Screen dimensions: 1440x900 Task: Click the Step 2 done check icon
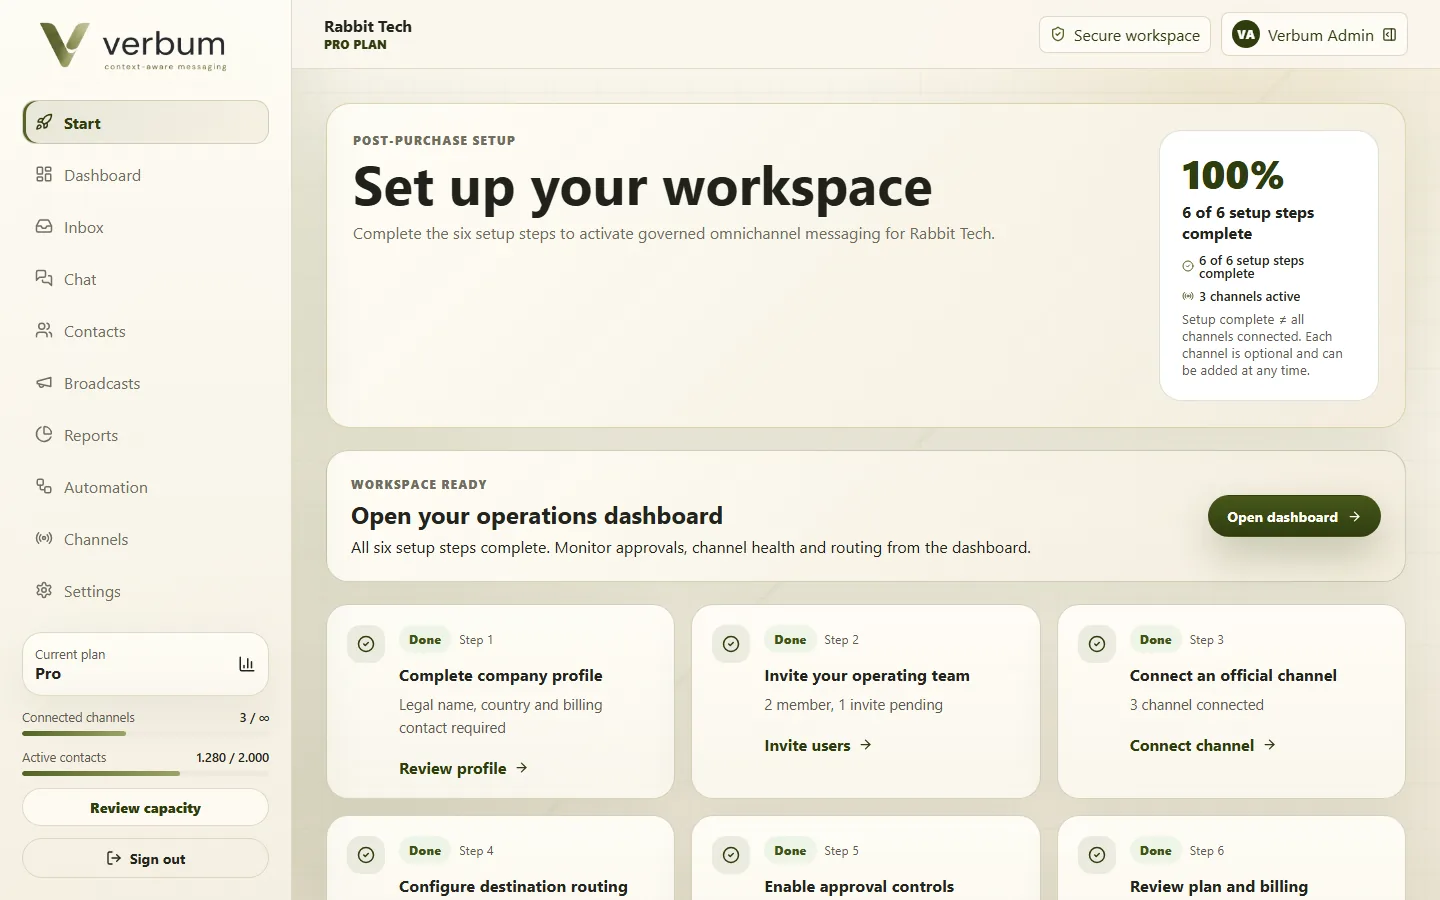(731, 644)
